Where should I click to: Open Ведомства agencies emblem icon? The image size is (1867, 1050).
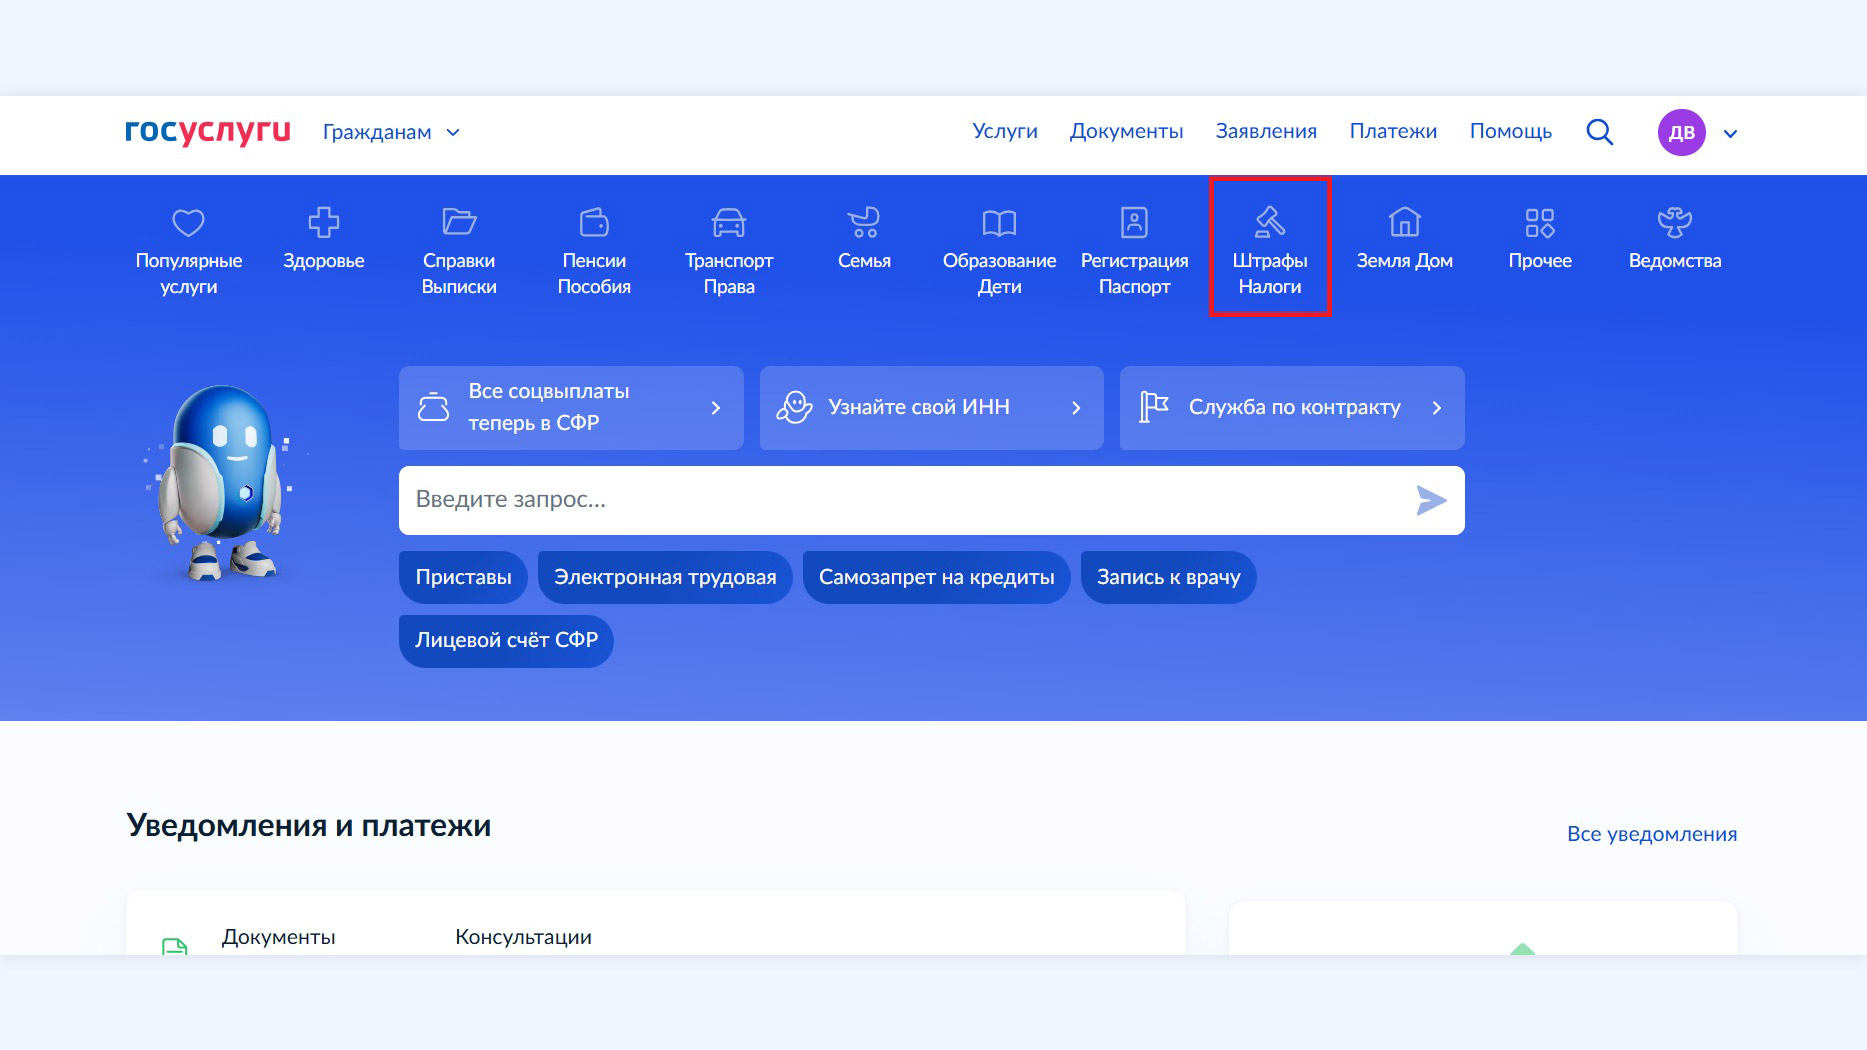(x=1674, y=223)
